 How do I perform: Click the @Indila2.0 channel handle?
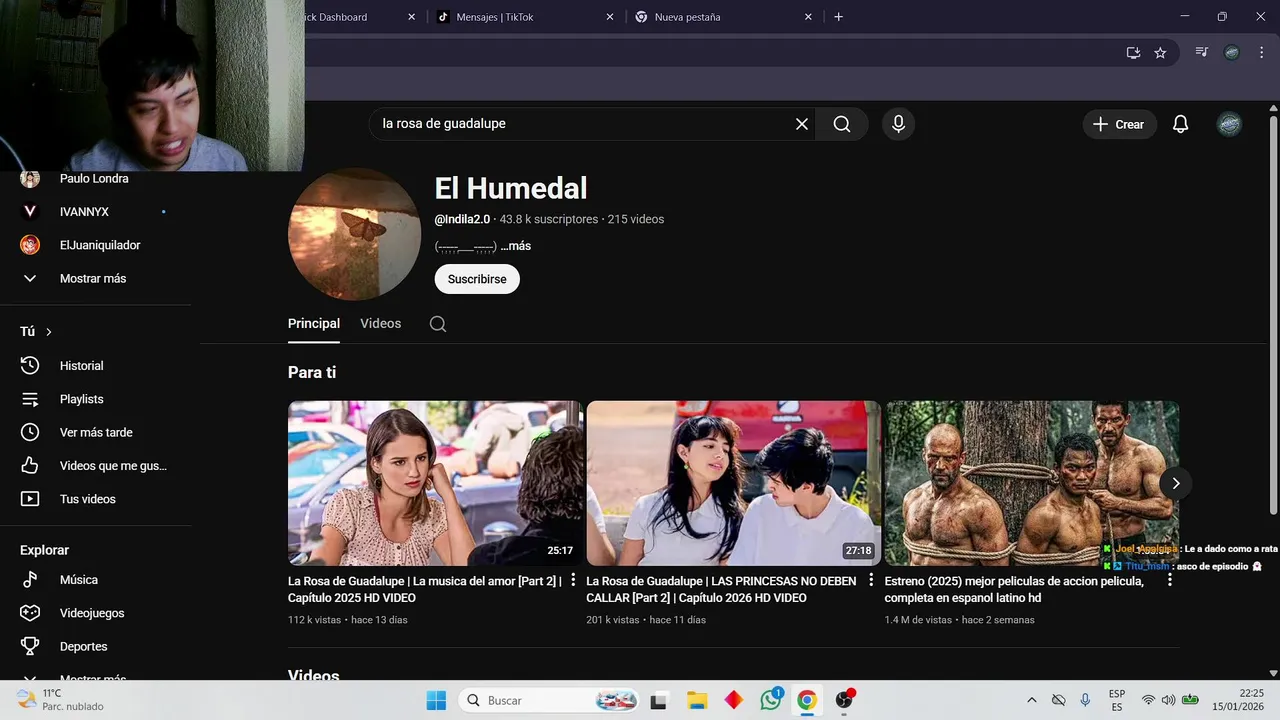(462, 219)
